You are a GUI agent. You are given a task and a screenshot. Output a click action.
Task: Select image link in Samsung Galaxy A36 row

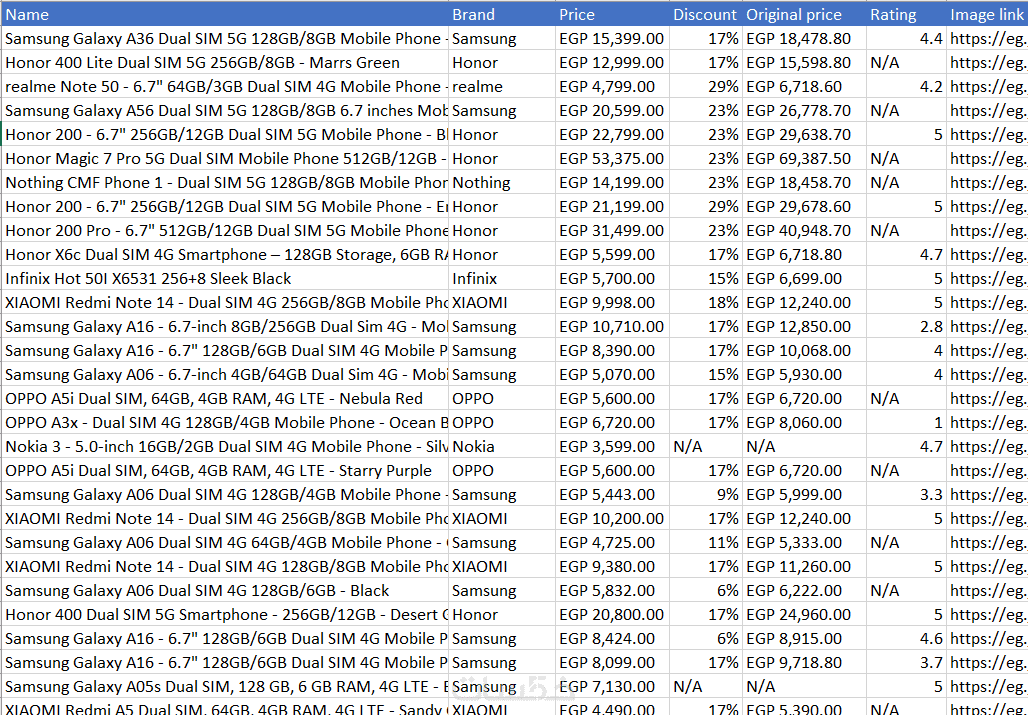coord(987,39)
